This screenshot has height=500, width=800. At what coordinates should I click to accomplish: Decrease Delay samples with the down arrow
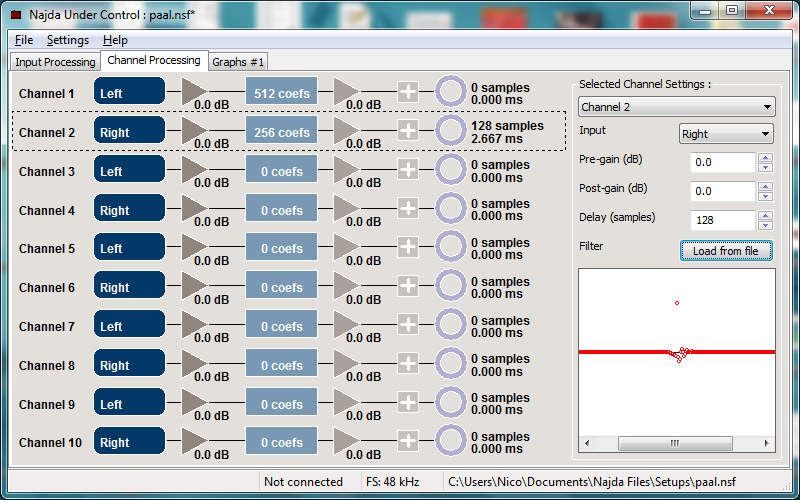pyautogui.click(x=765, y=226)
